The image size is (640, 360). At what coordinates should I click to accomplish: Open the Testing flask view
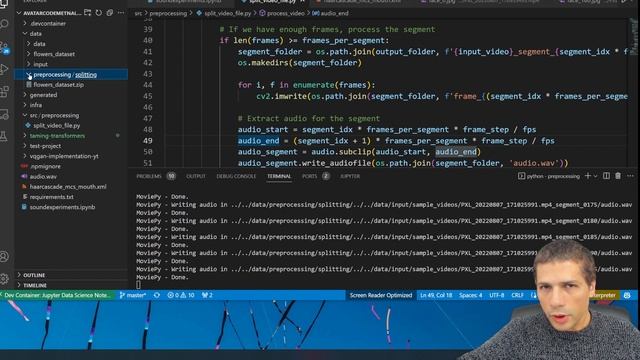[4, 137]
